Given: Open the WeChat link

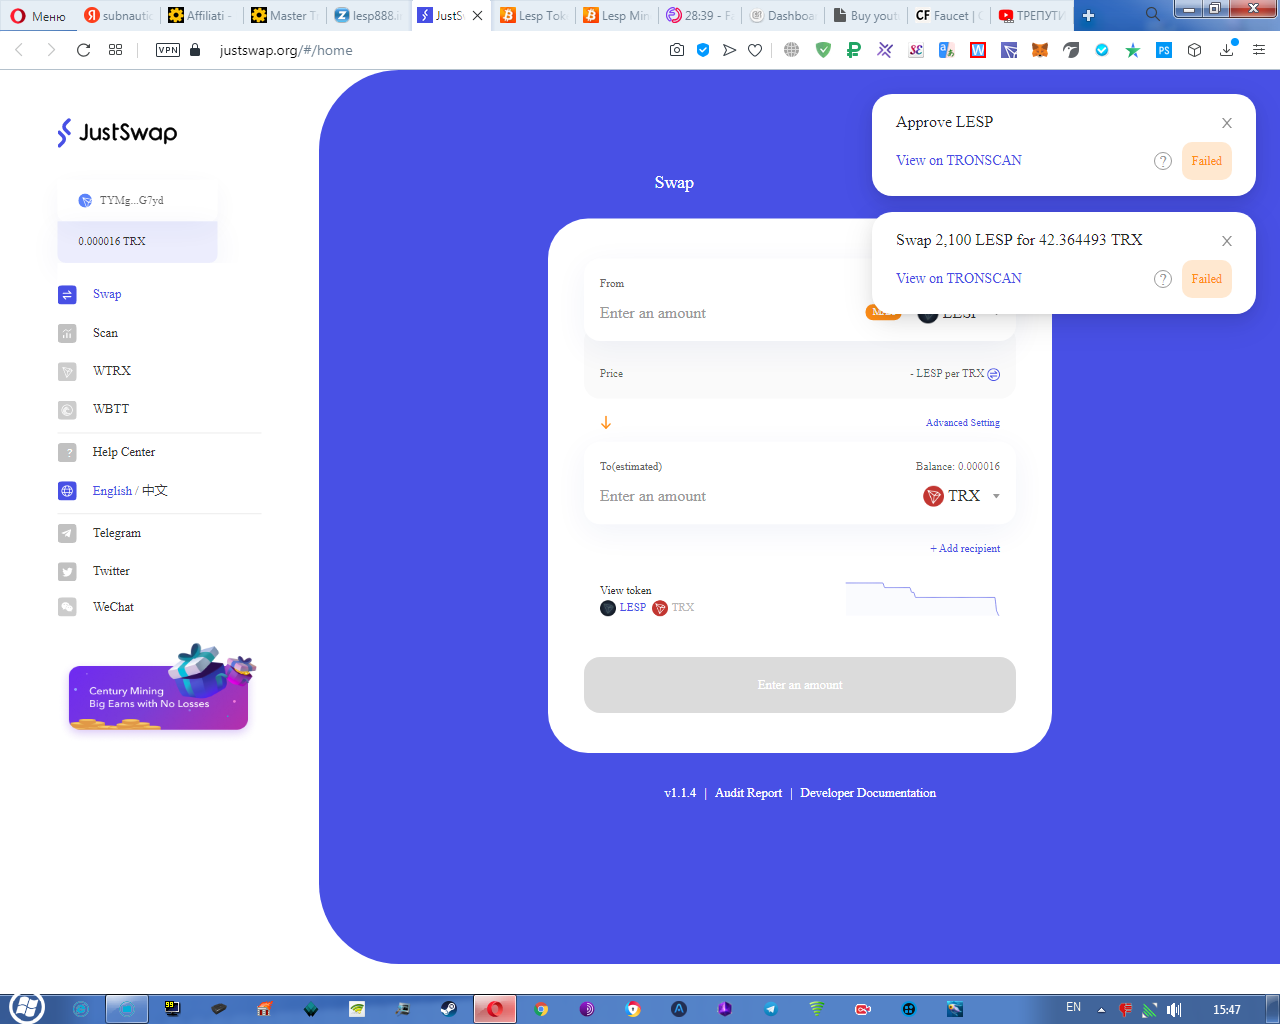Looking at the screenshot, I should pyautogui.click(x=113, y=607).
